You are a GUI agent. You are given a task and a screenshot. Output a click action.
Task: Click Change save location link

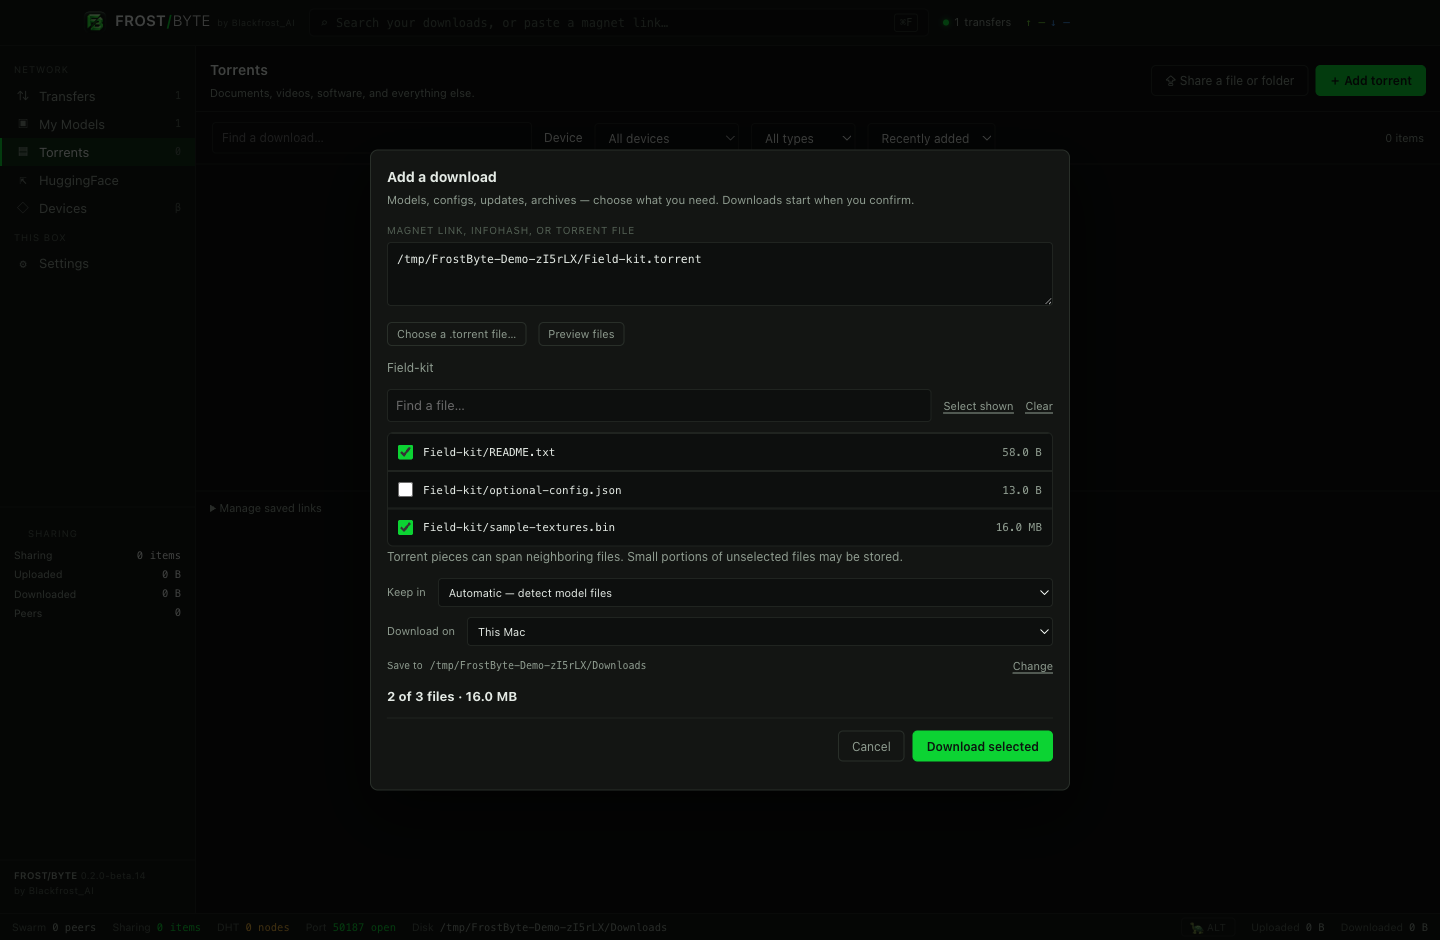(1032, 667)
